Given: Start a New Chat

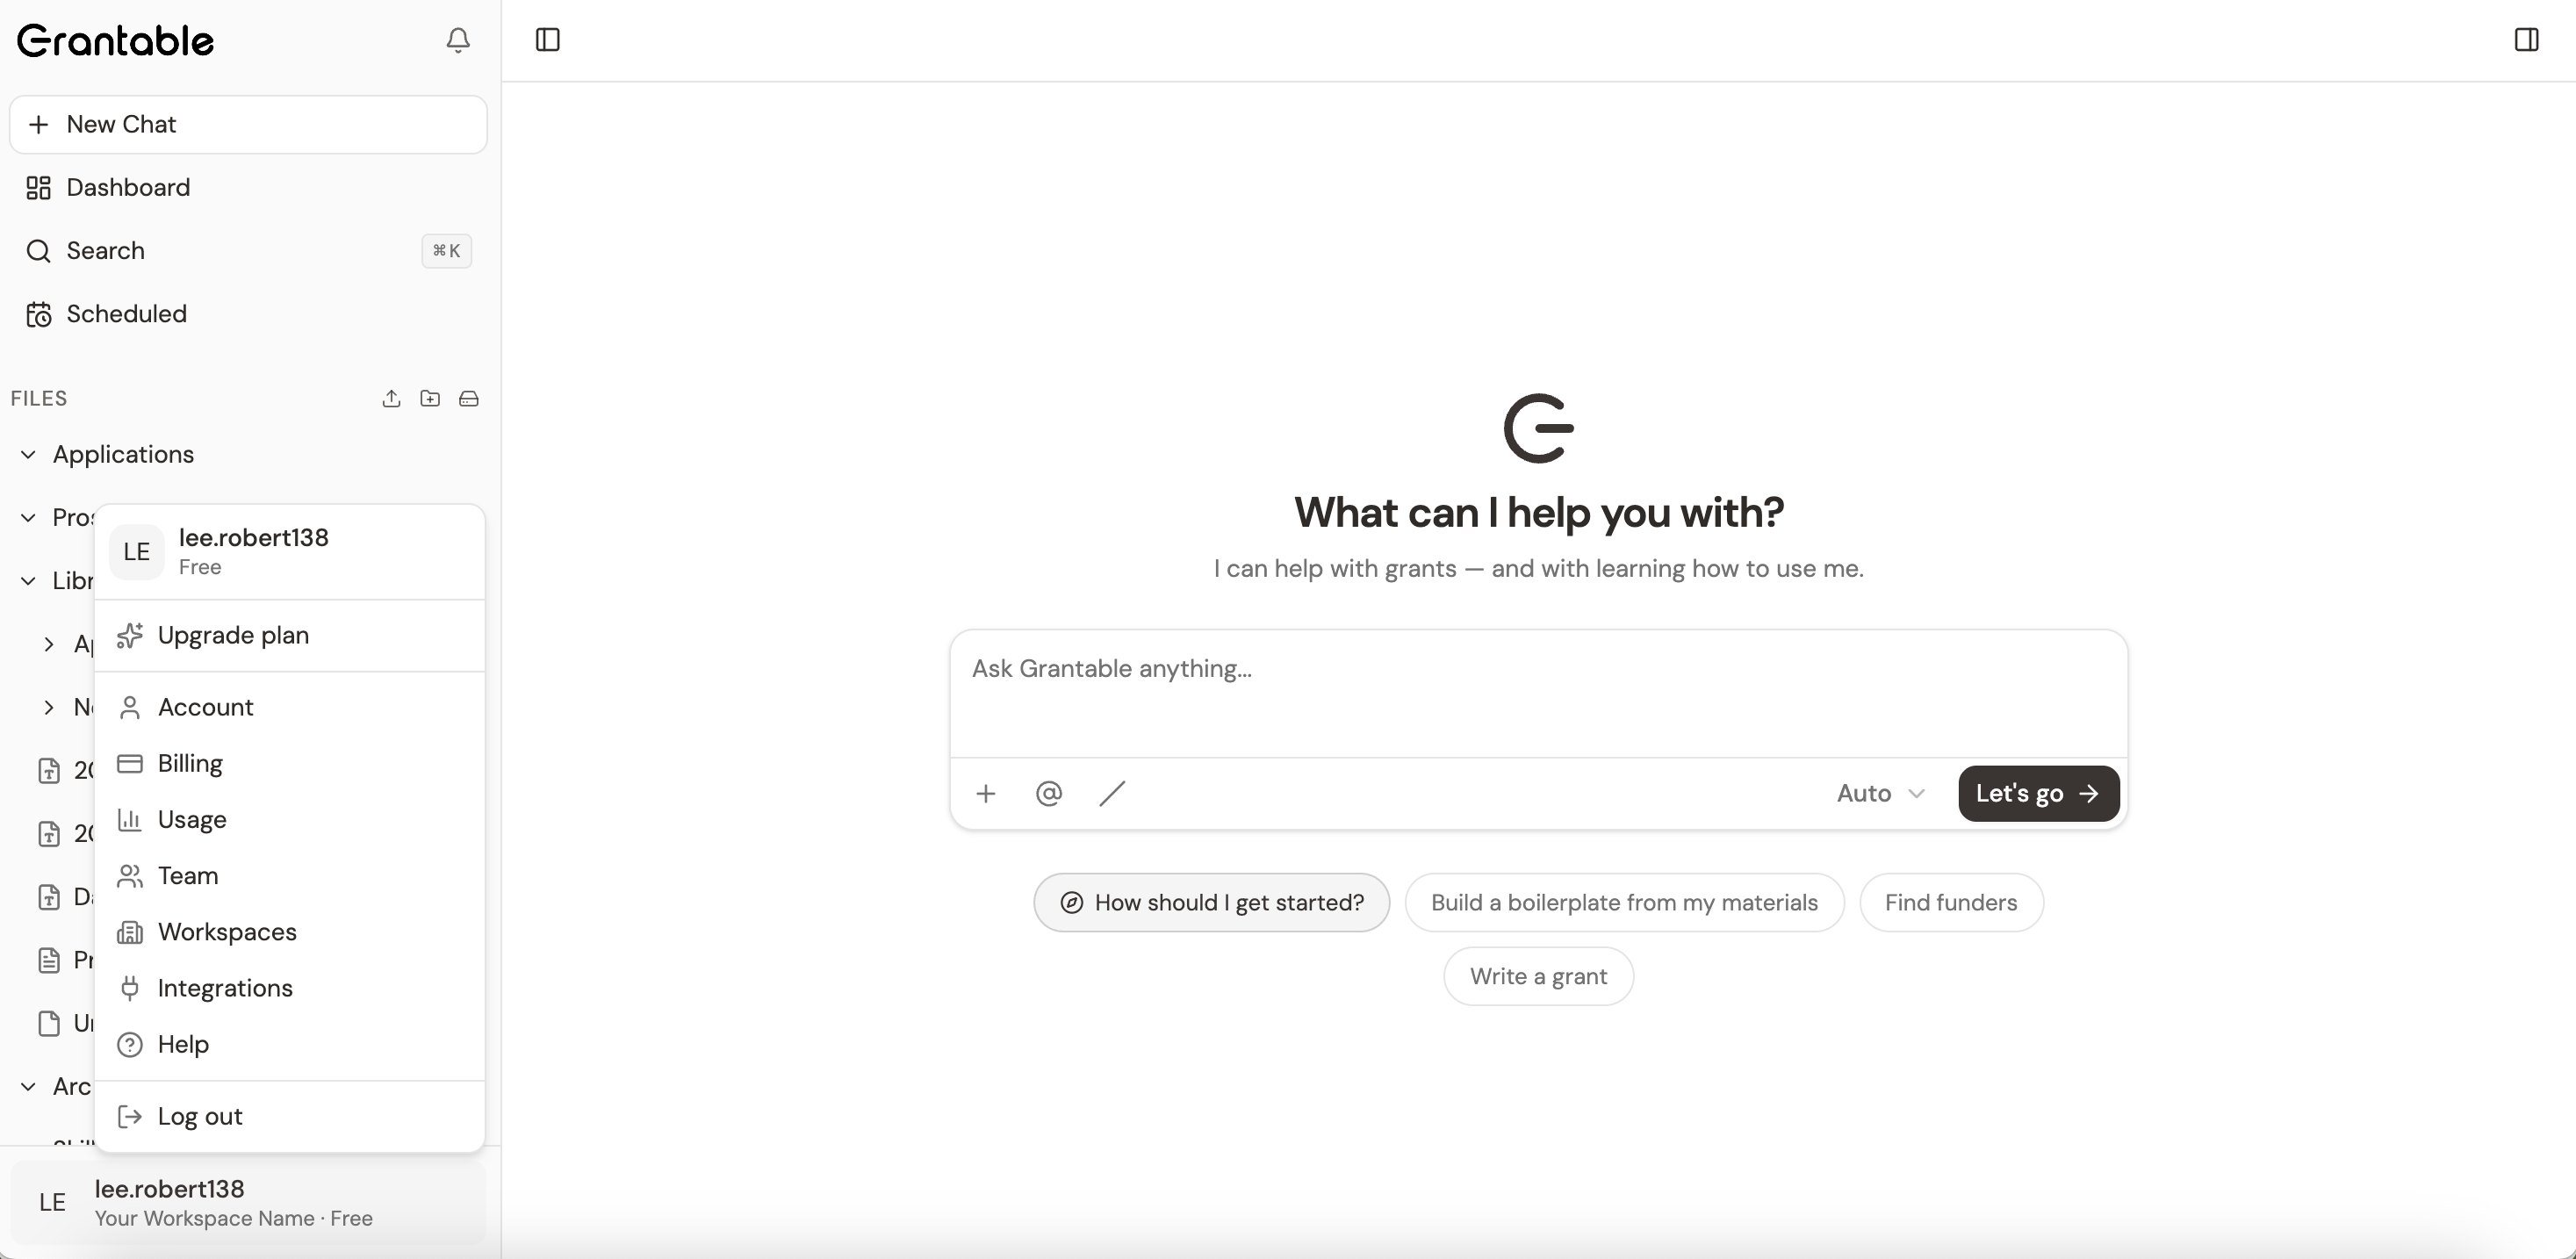Looking at the screenshot, I should (247, 124).
